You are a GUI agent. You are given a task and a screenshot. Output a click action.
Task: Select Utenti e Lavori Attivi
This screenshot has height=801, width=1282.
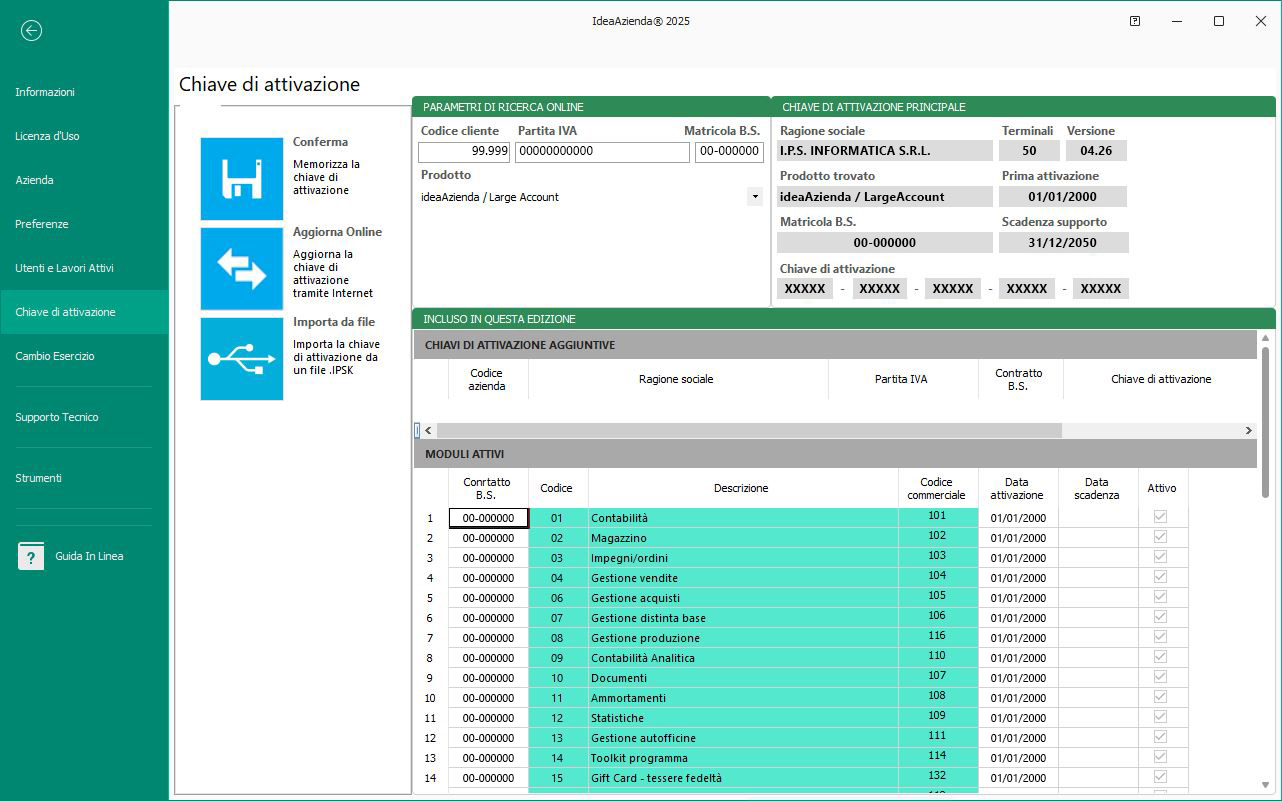[64, 268]
